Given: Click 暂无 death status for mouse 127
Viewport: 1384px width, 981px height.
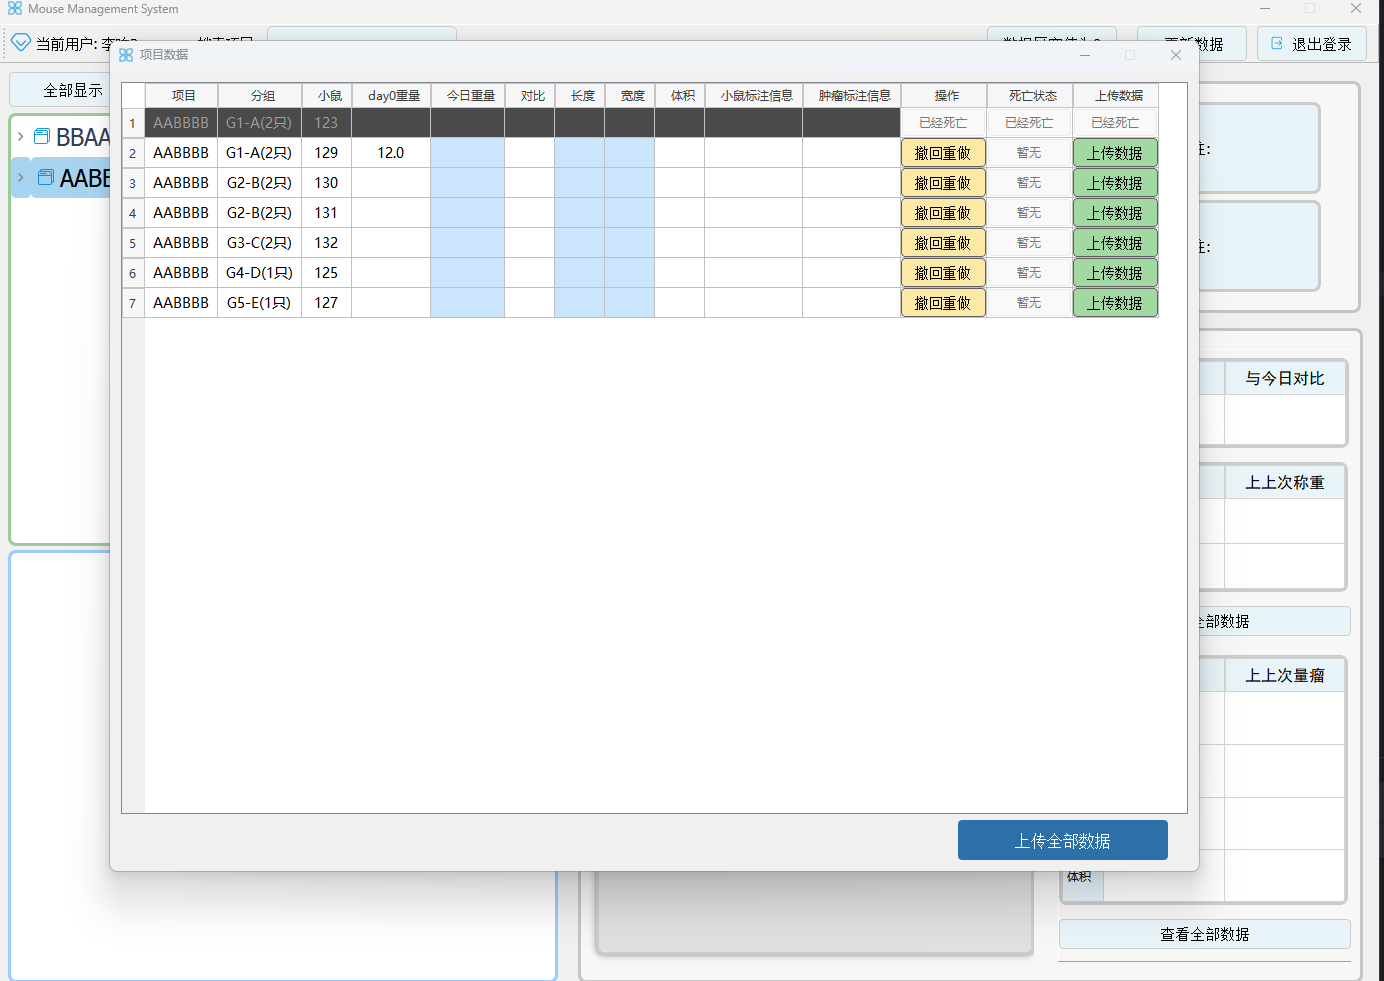Looking at the screenshot, I should point(1029,303).
